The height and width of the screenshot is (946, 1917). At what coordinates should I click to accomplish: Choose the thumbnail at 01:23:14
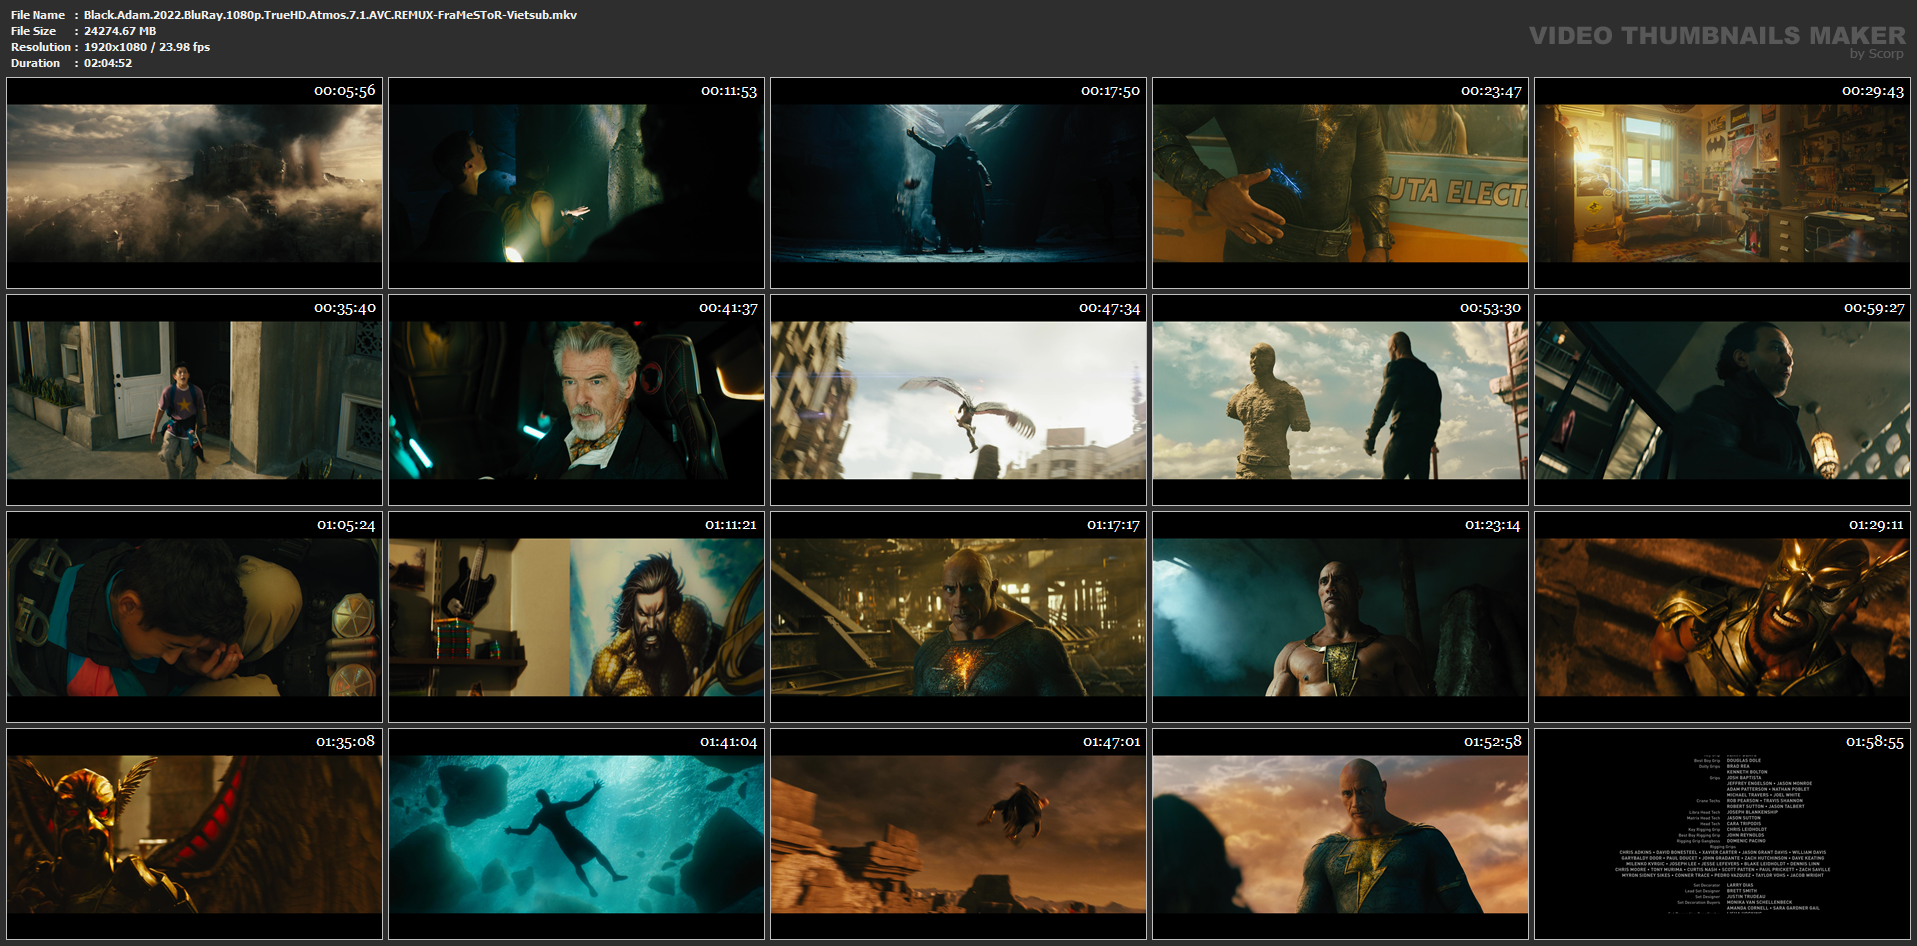tap(1340, 617)
